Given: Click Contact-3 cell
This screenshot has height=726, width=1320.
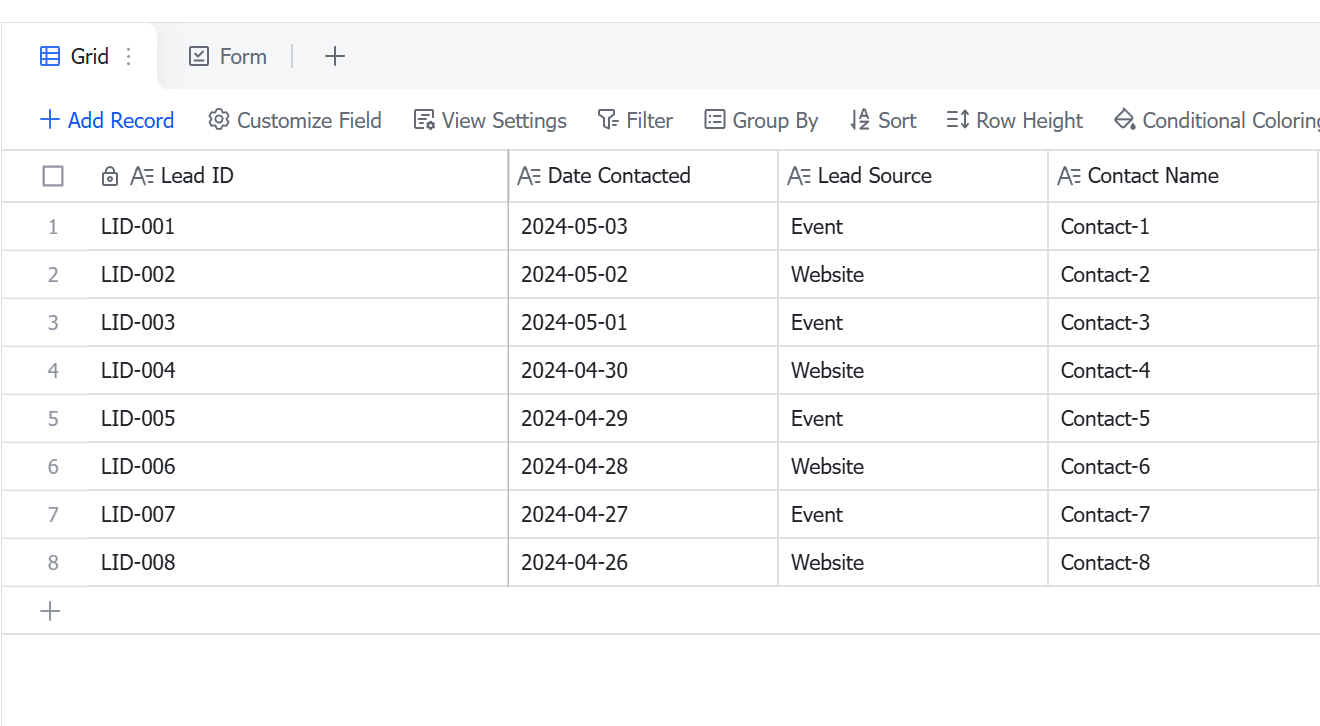Looking at the screenshot, I should tap(1183, 322).
